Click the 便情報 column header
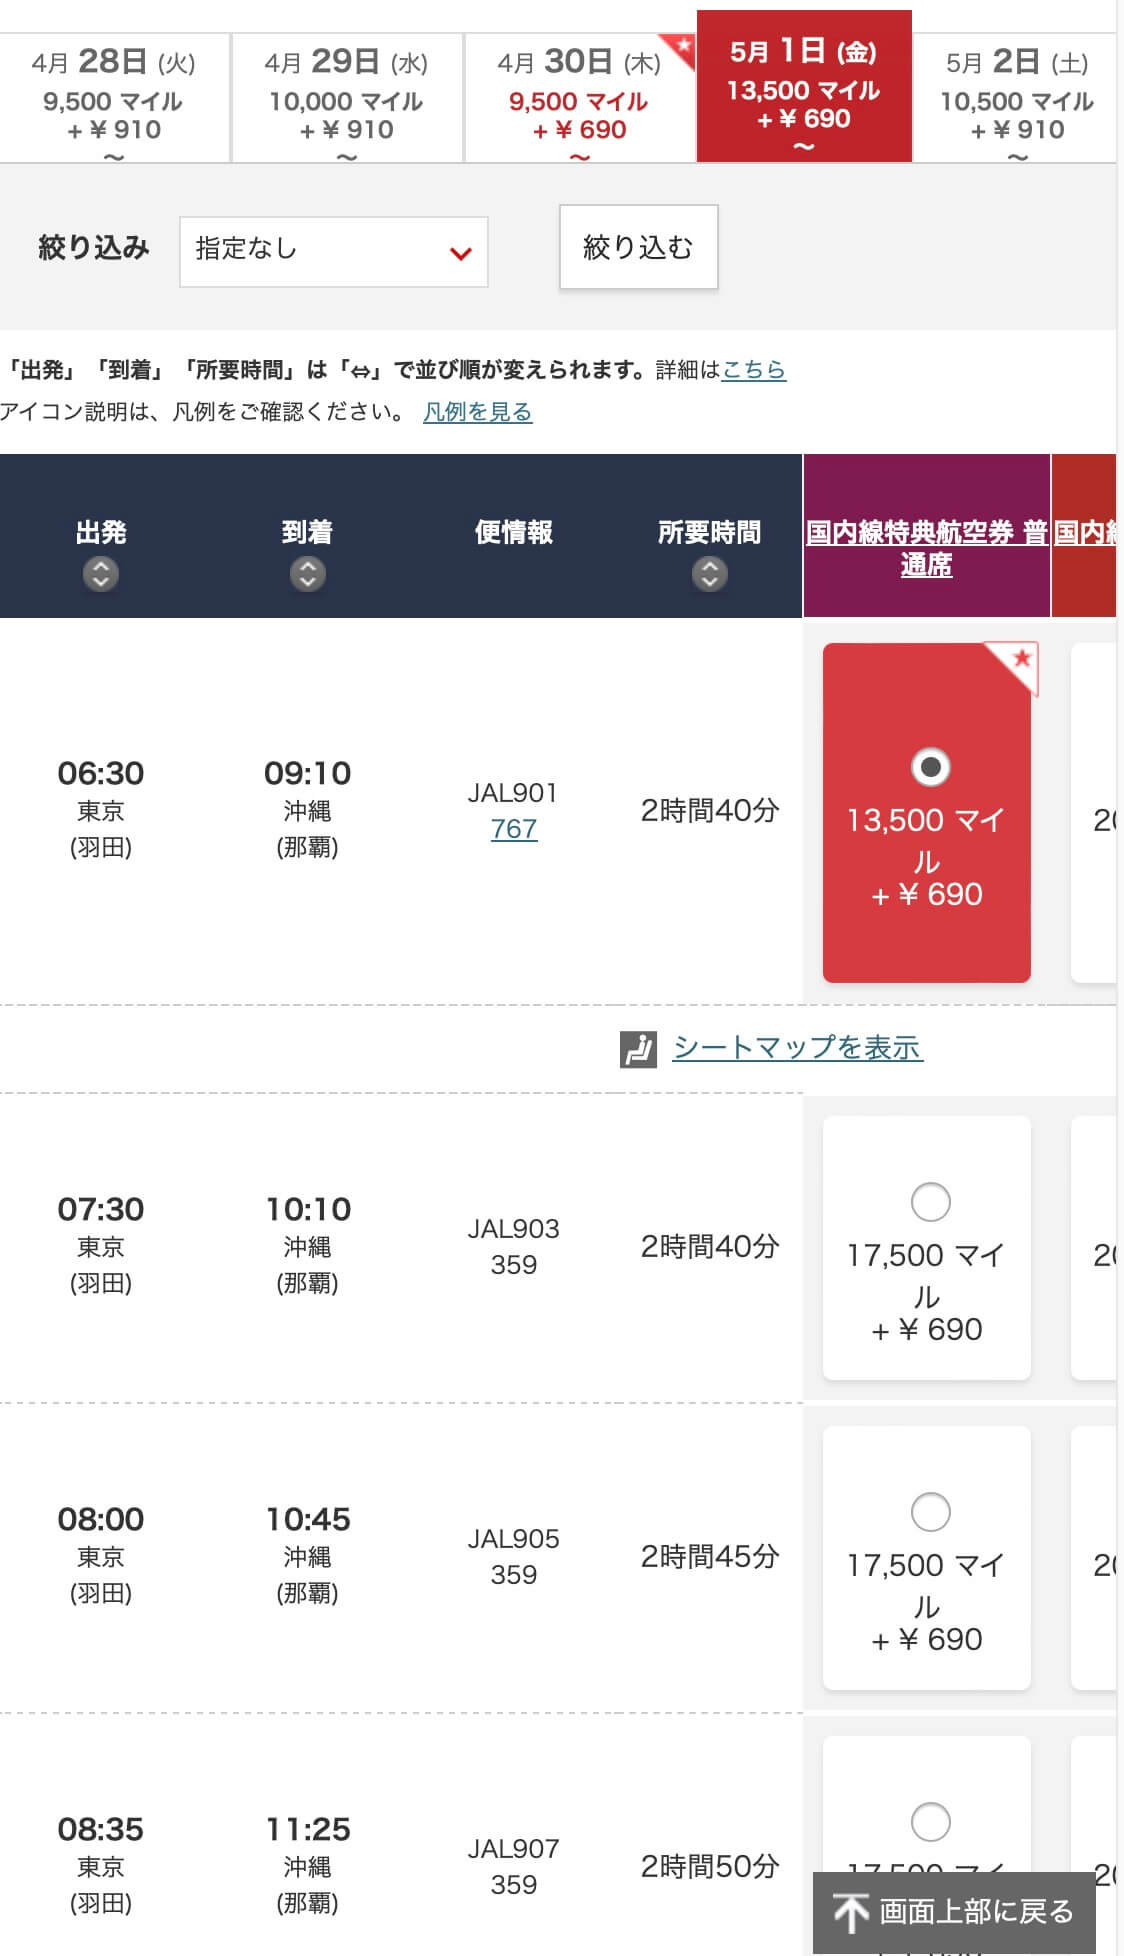The image size is (1124, 1956). [x=514, y=532]
